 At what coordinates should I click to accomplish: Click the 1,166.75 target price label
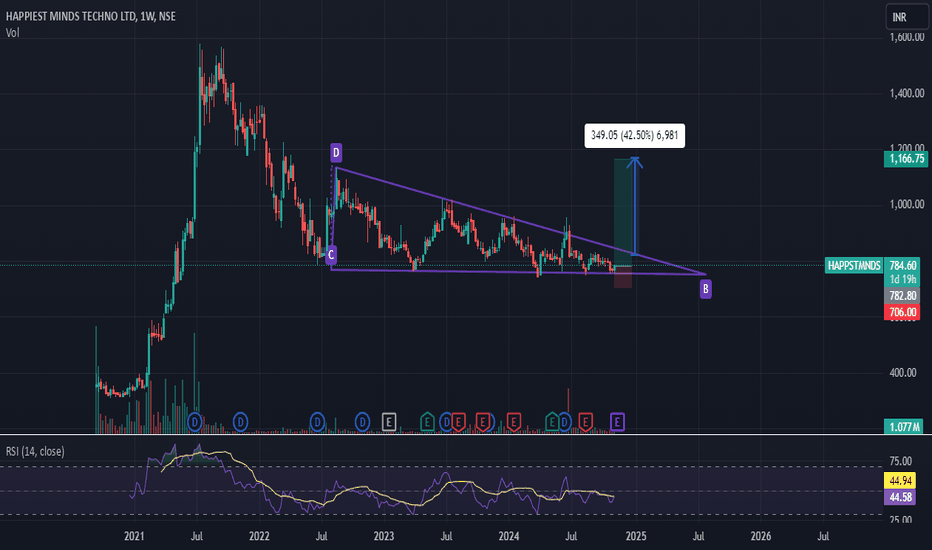click(906, 159)
